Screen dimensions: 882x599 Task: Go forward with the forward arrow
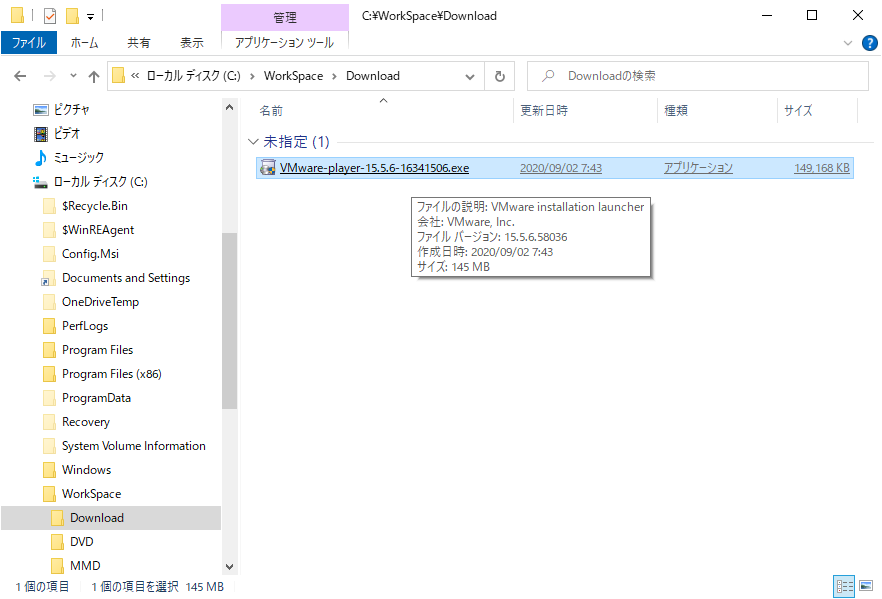click(x=50, y=76)
